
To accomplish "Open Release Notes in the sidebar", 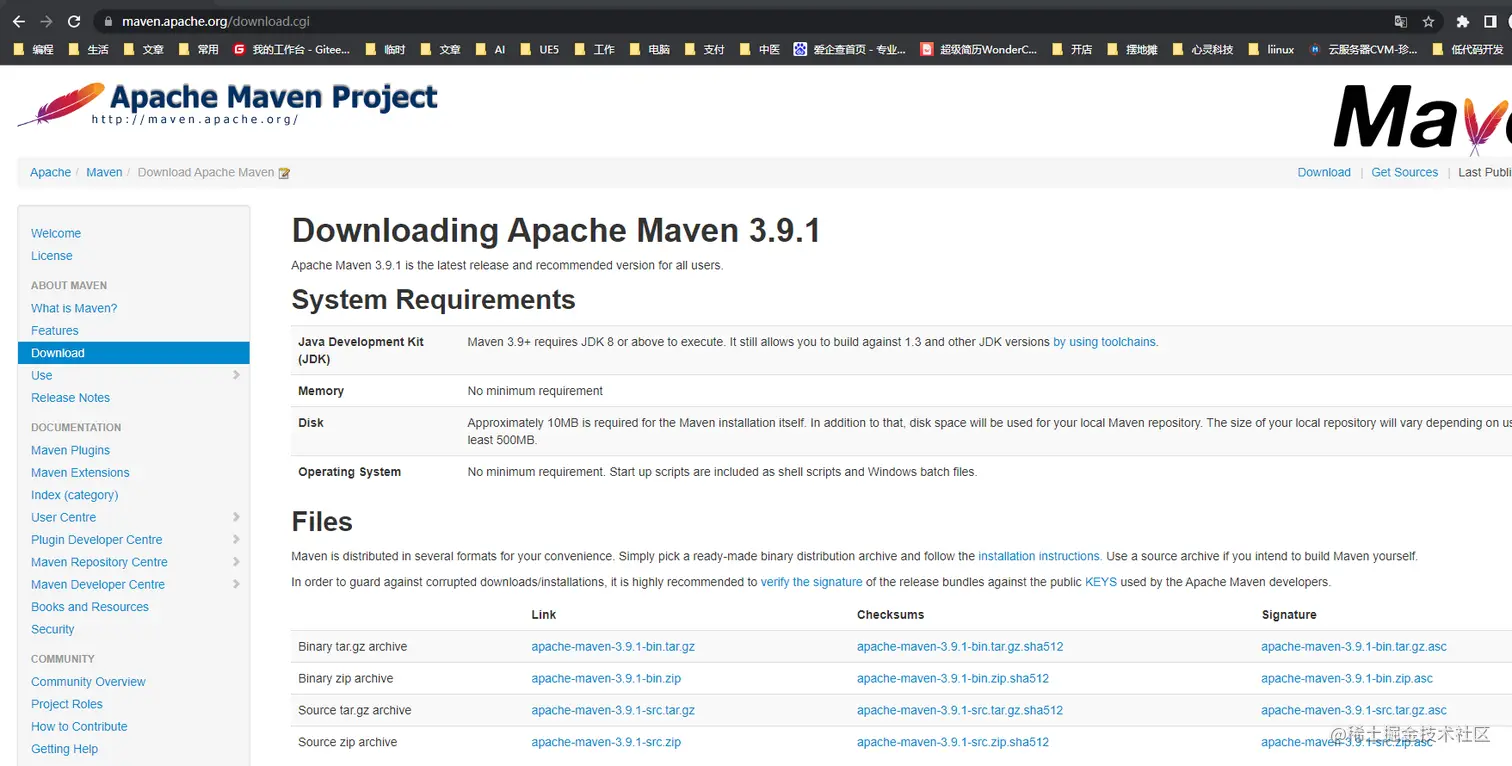I will (x=71, y=398).
